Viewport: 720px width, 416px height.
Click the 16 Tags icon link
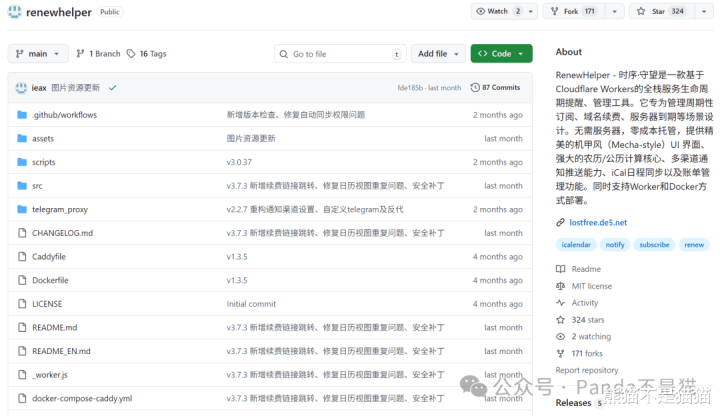click(x=147, y=54)
